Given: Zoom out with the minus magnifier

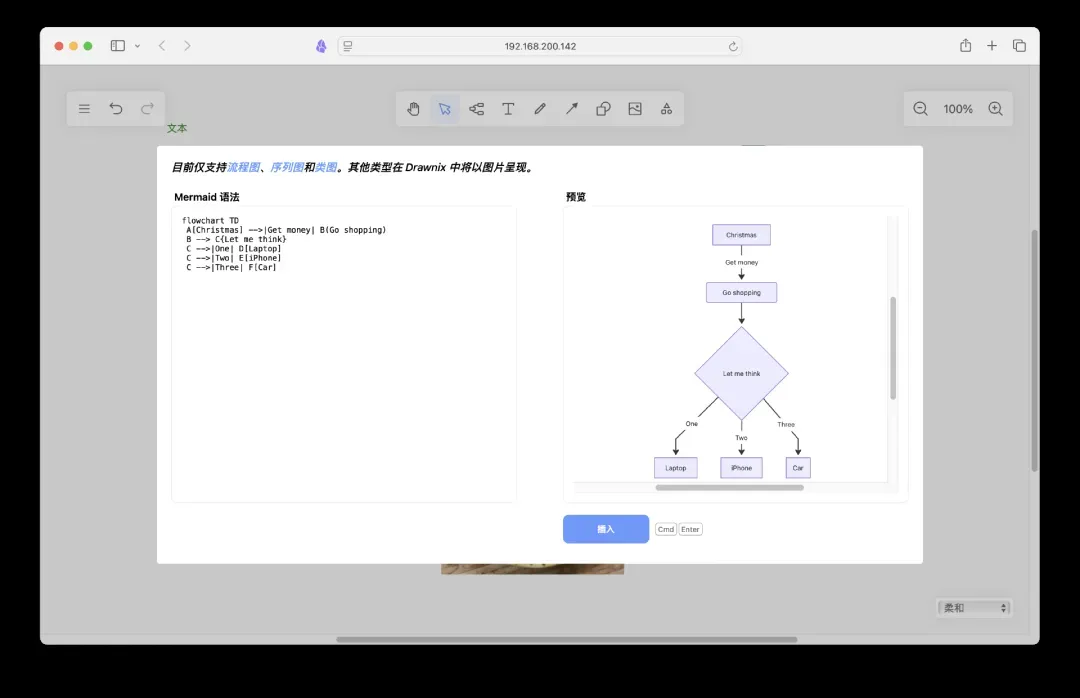Looking at the screenshot, I should 921,109.
